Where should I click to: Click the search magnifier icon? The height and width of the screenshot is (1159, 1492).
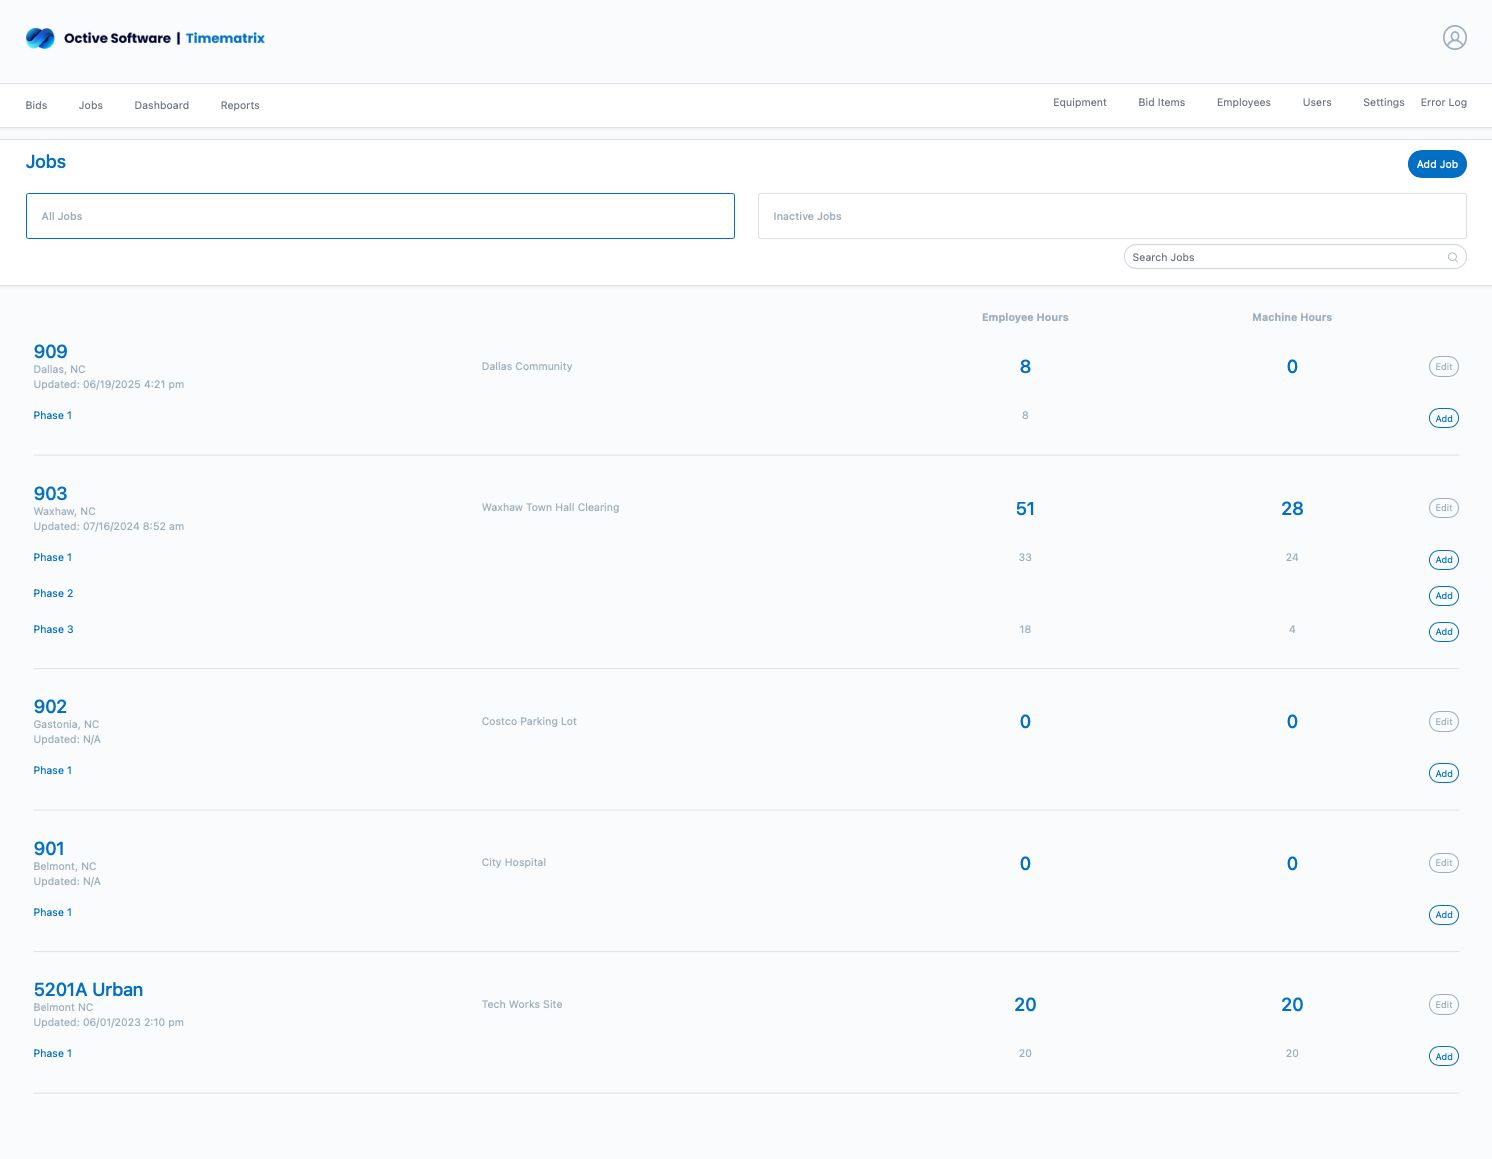coord(1452,258)
